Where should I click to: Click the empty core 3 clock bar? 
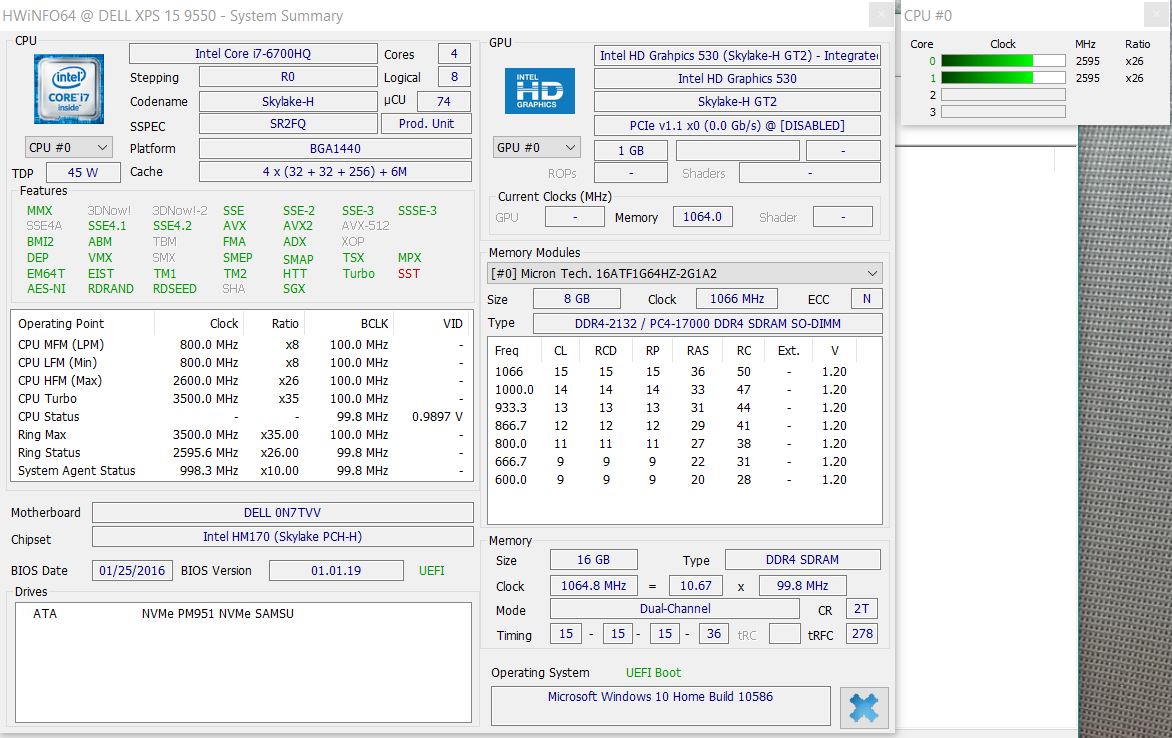(x=1003, y=111)
